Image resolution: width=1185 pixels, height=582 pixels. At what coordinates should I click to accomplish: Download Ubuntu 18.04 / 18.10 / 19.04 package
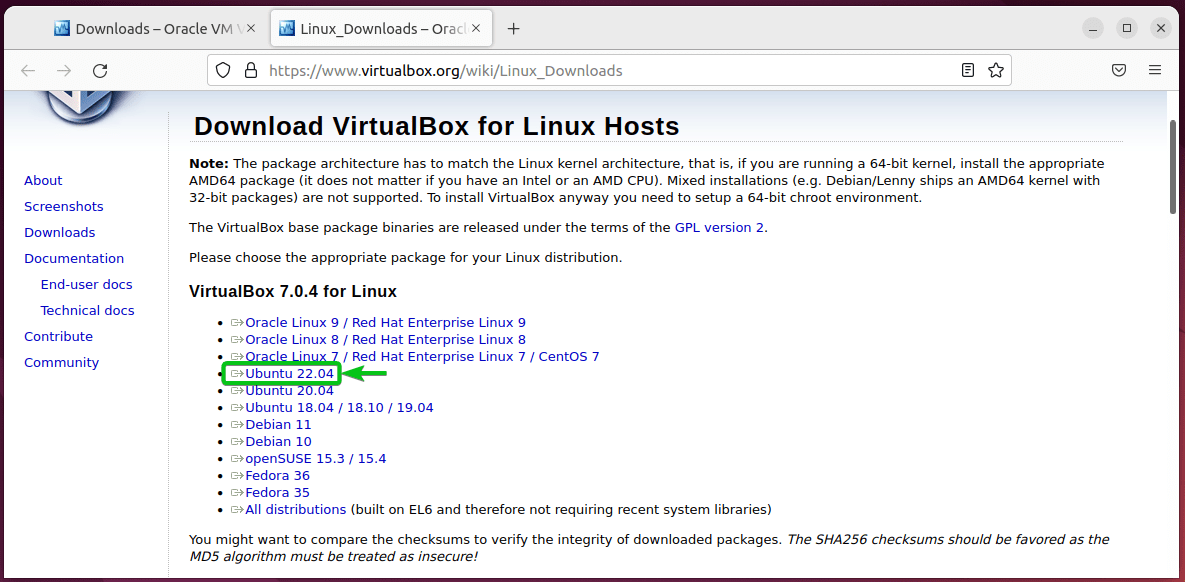(x=339, y=407)
